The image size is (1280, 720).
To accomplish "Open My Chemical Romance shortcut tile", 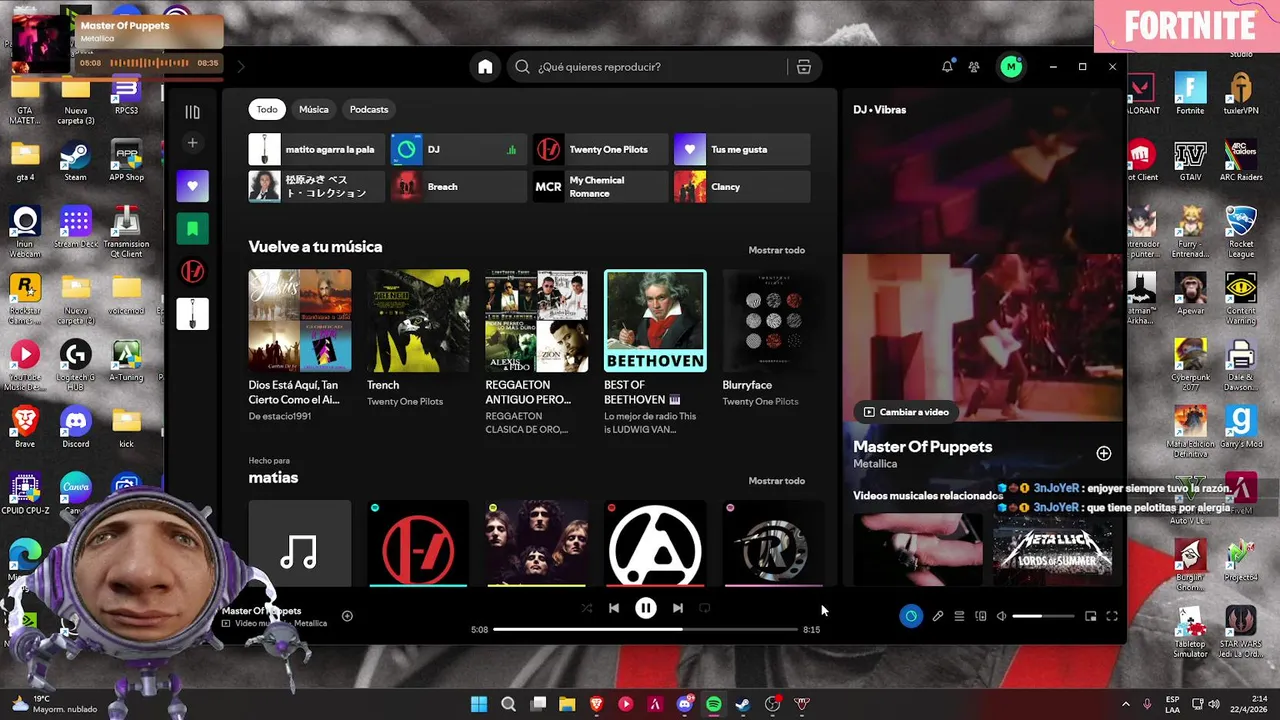I will click(x=600, y=187).
